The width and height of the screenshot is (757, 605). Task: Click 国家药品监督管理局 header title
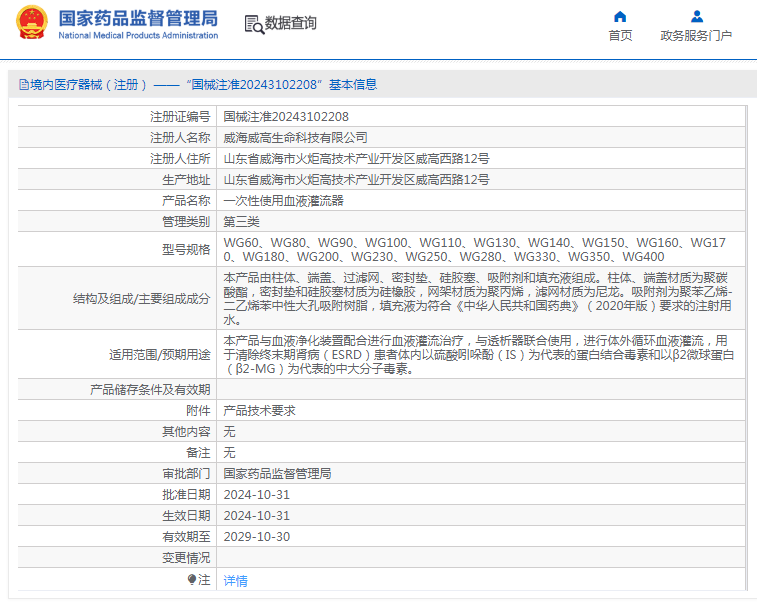coord(138,18)
